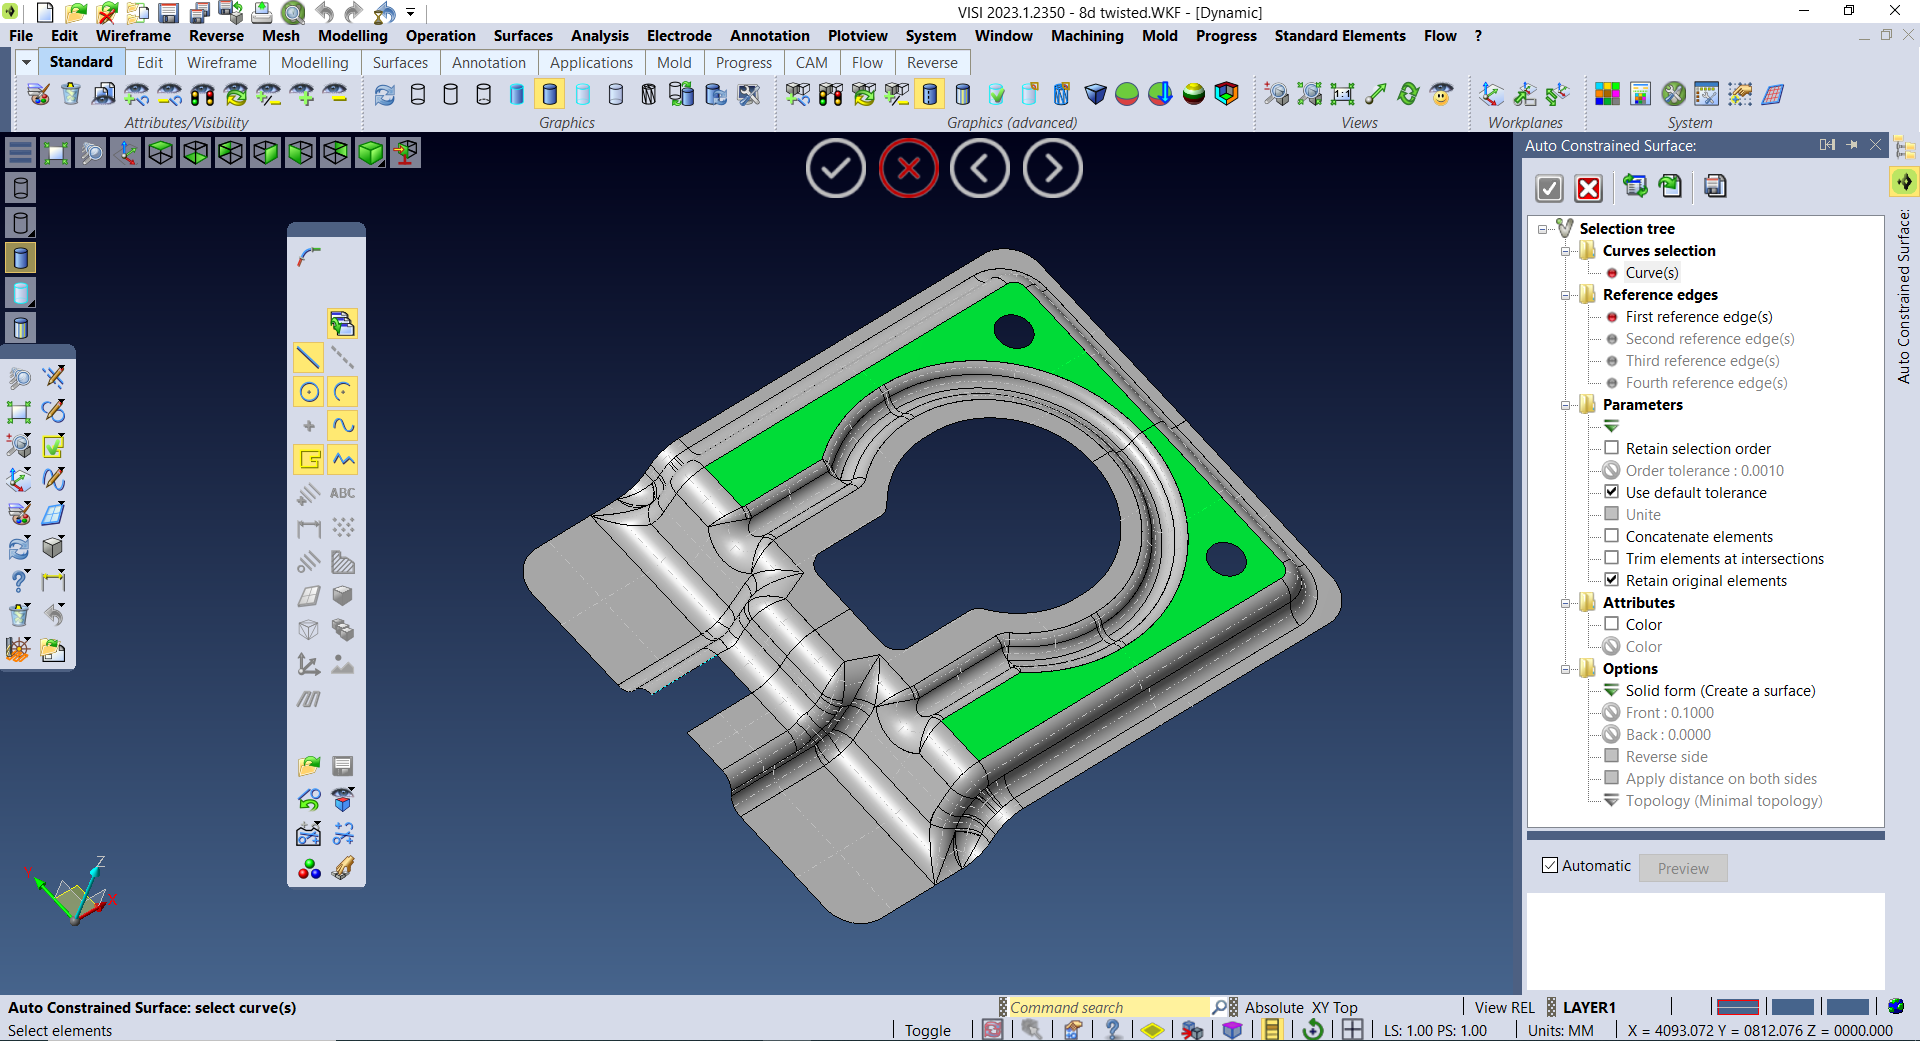Click the red-bordered color swatch in status bar
The width and height of the screenshot is (1920, 1041).
[1738, 1007]
